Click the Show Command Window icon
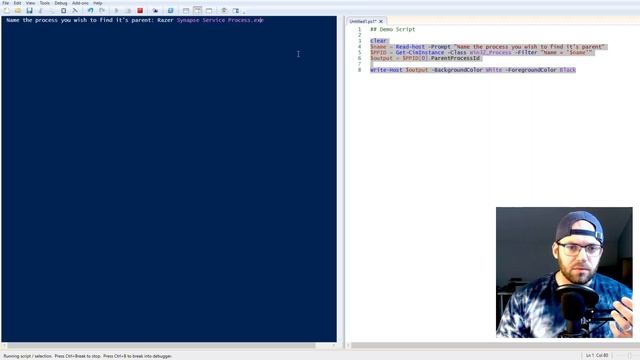The width and height of the screenshot is (640, 360). [x=224, y=11]
